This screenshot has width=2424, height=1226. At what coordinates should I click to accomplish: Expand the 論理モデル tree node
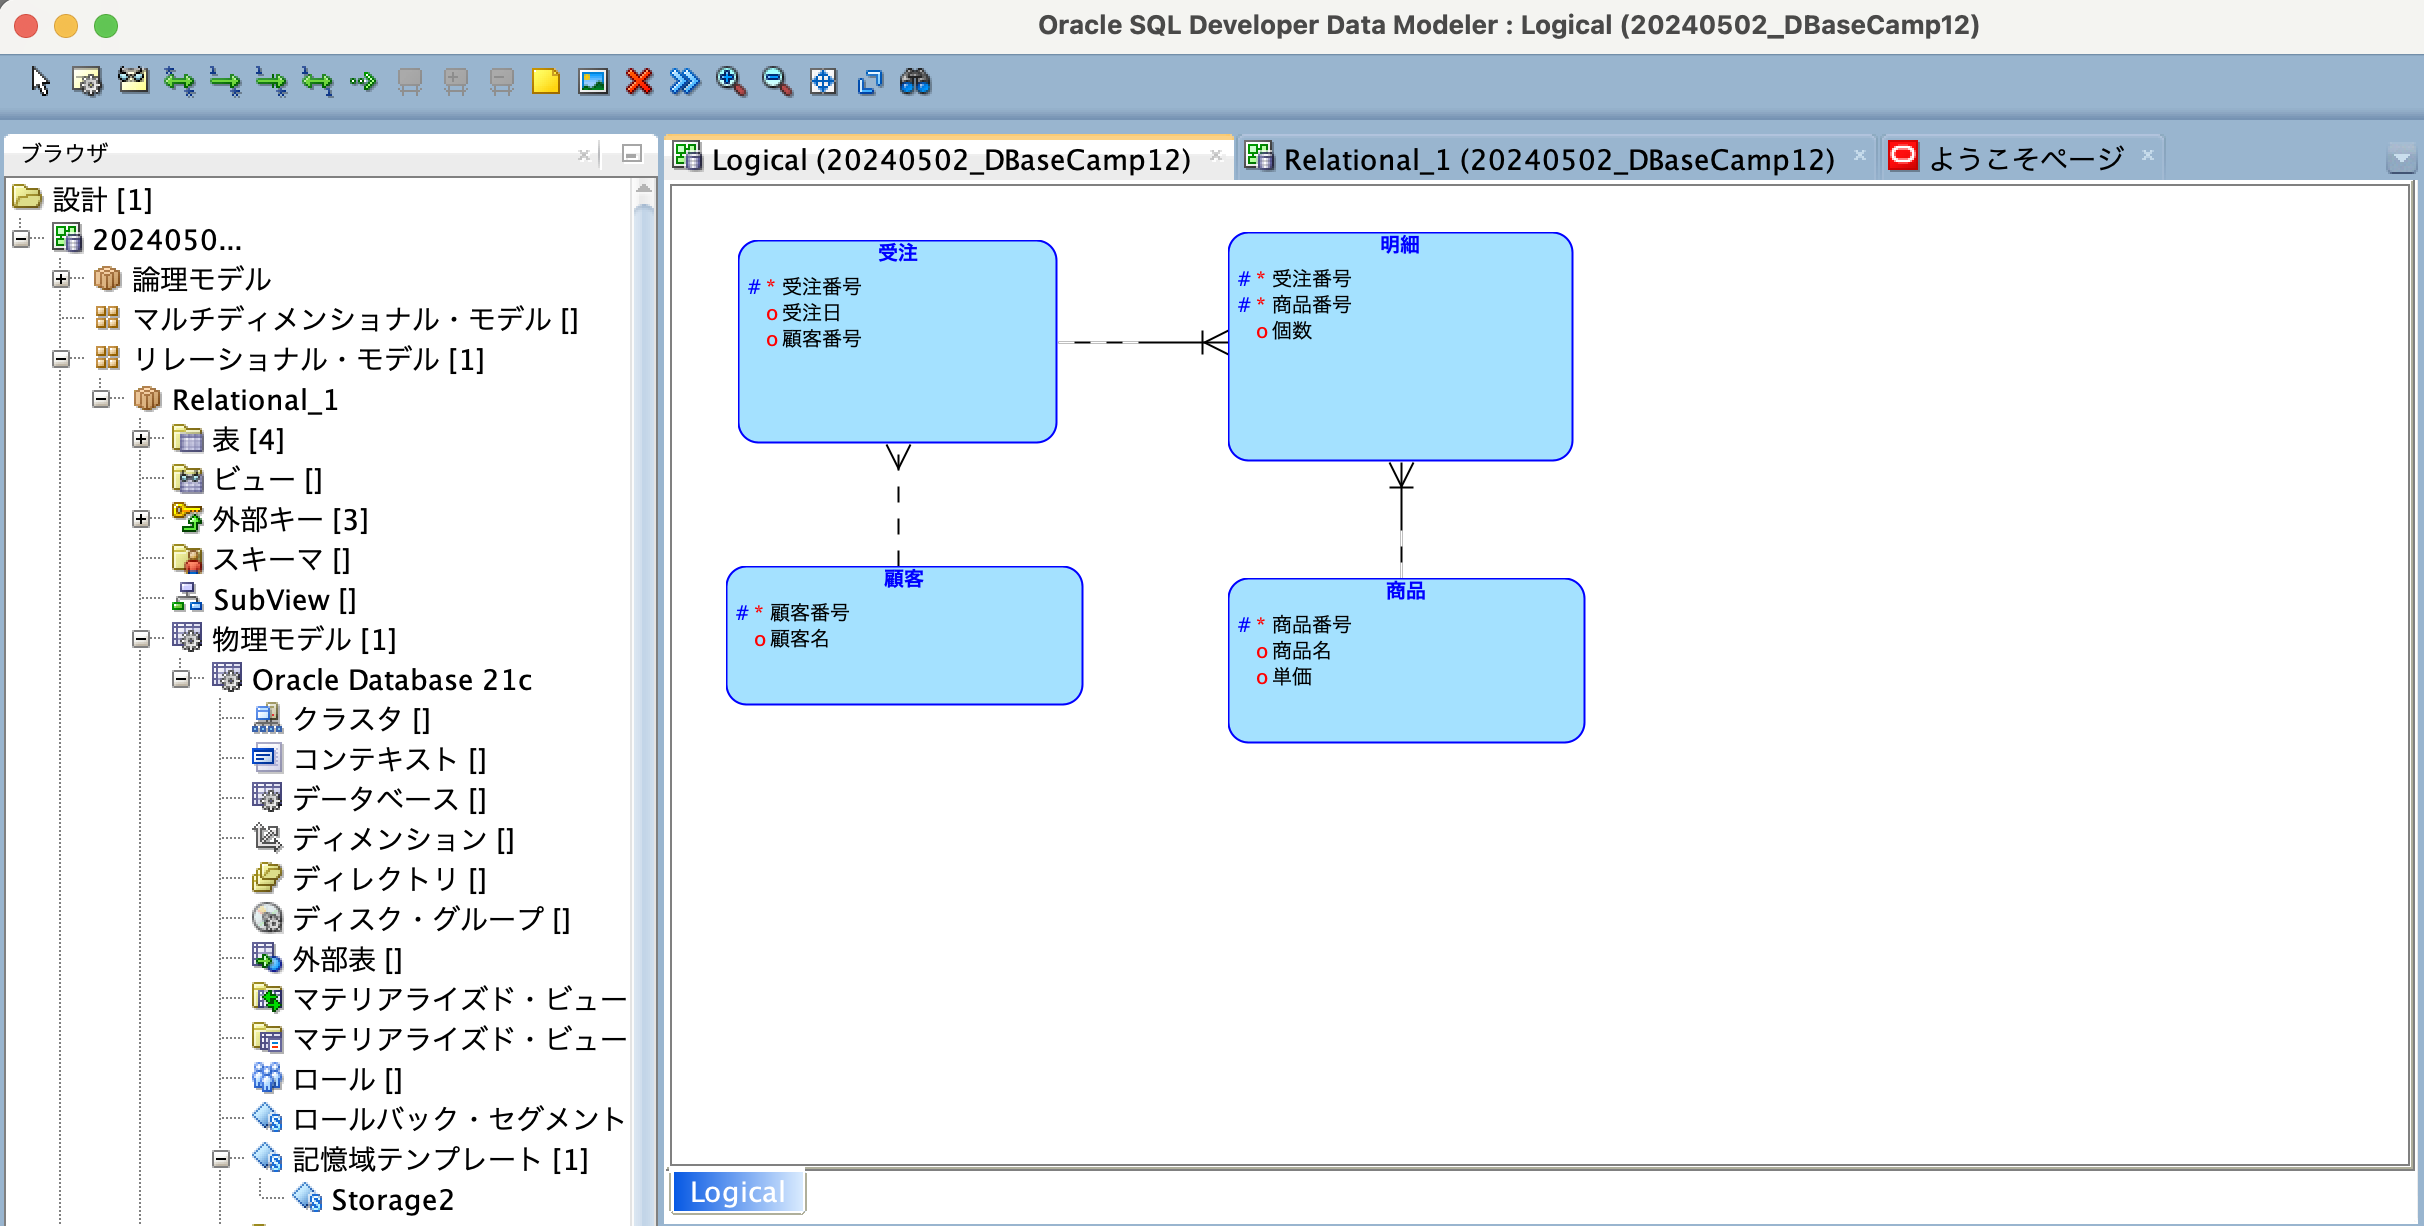click(x=61, y=279)
